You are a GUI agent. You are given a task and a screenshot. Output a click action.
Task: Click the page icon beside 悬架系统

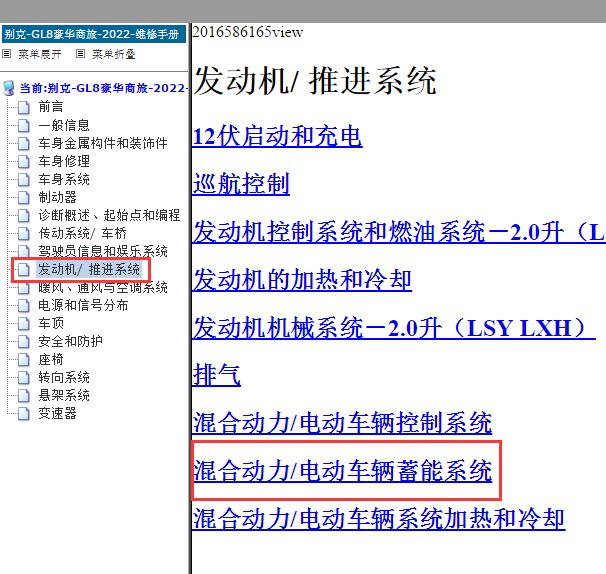tap(24, 395)
